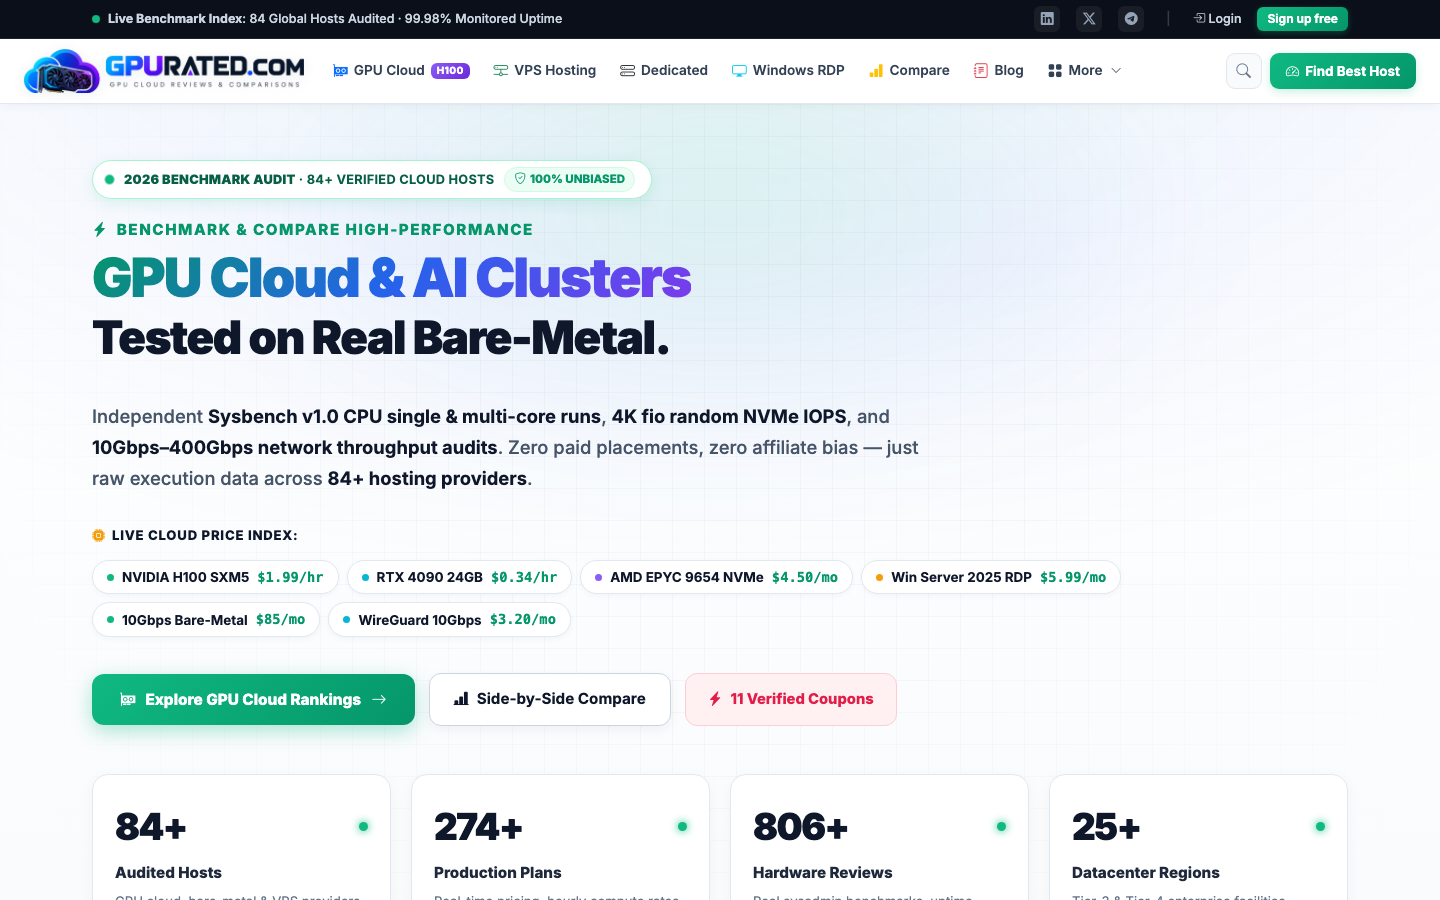Click the 'LIVE CLOUD PRICE INDEX:' label

(x=205, y=535)
